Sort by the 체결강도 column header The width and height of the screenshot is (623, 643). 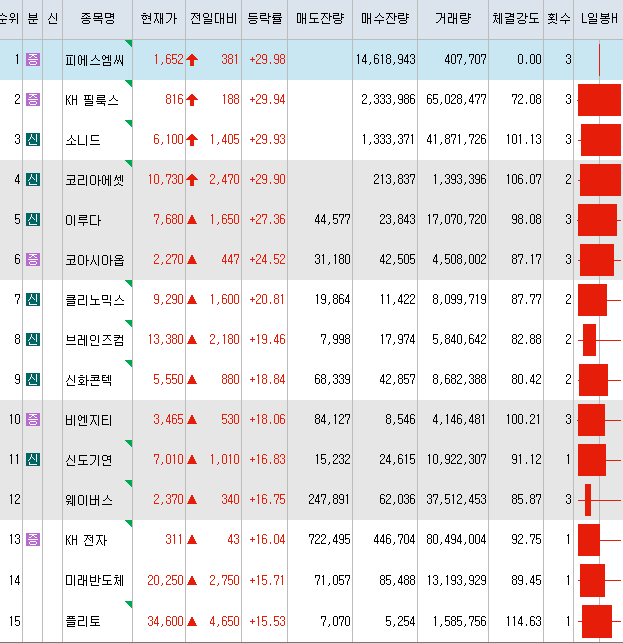pos(516,18)
